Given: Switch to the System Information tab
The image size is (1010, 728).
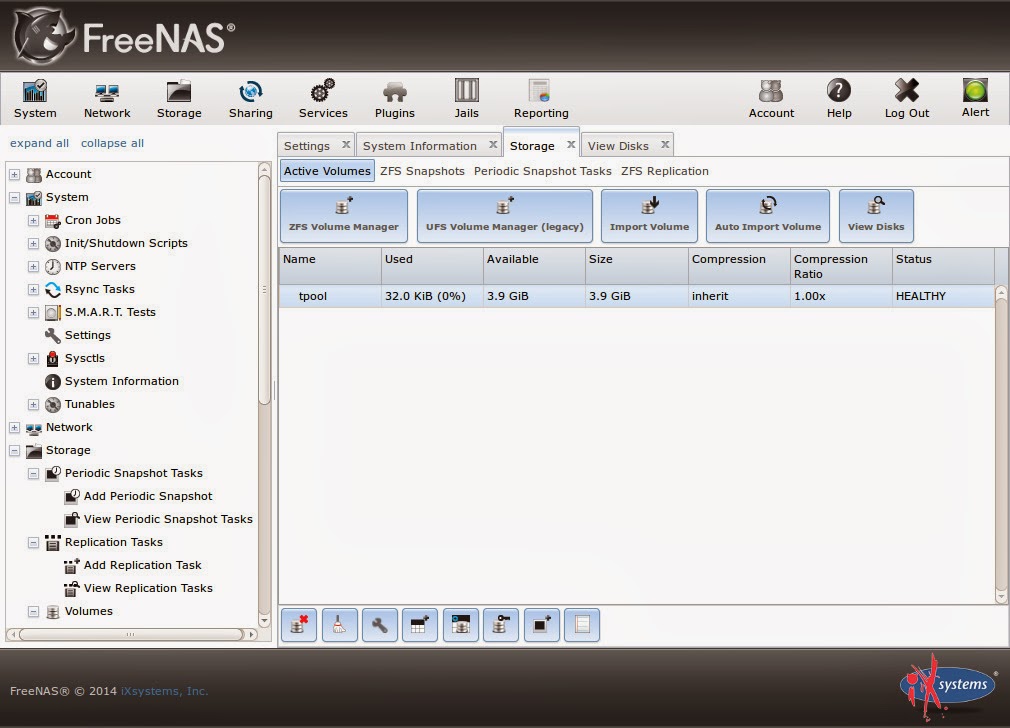Looking at the screenshot, I should (x=419, y=146).
